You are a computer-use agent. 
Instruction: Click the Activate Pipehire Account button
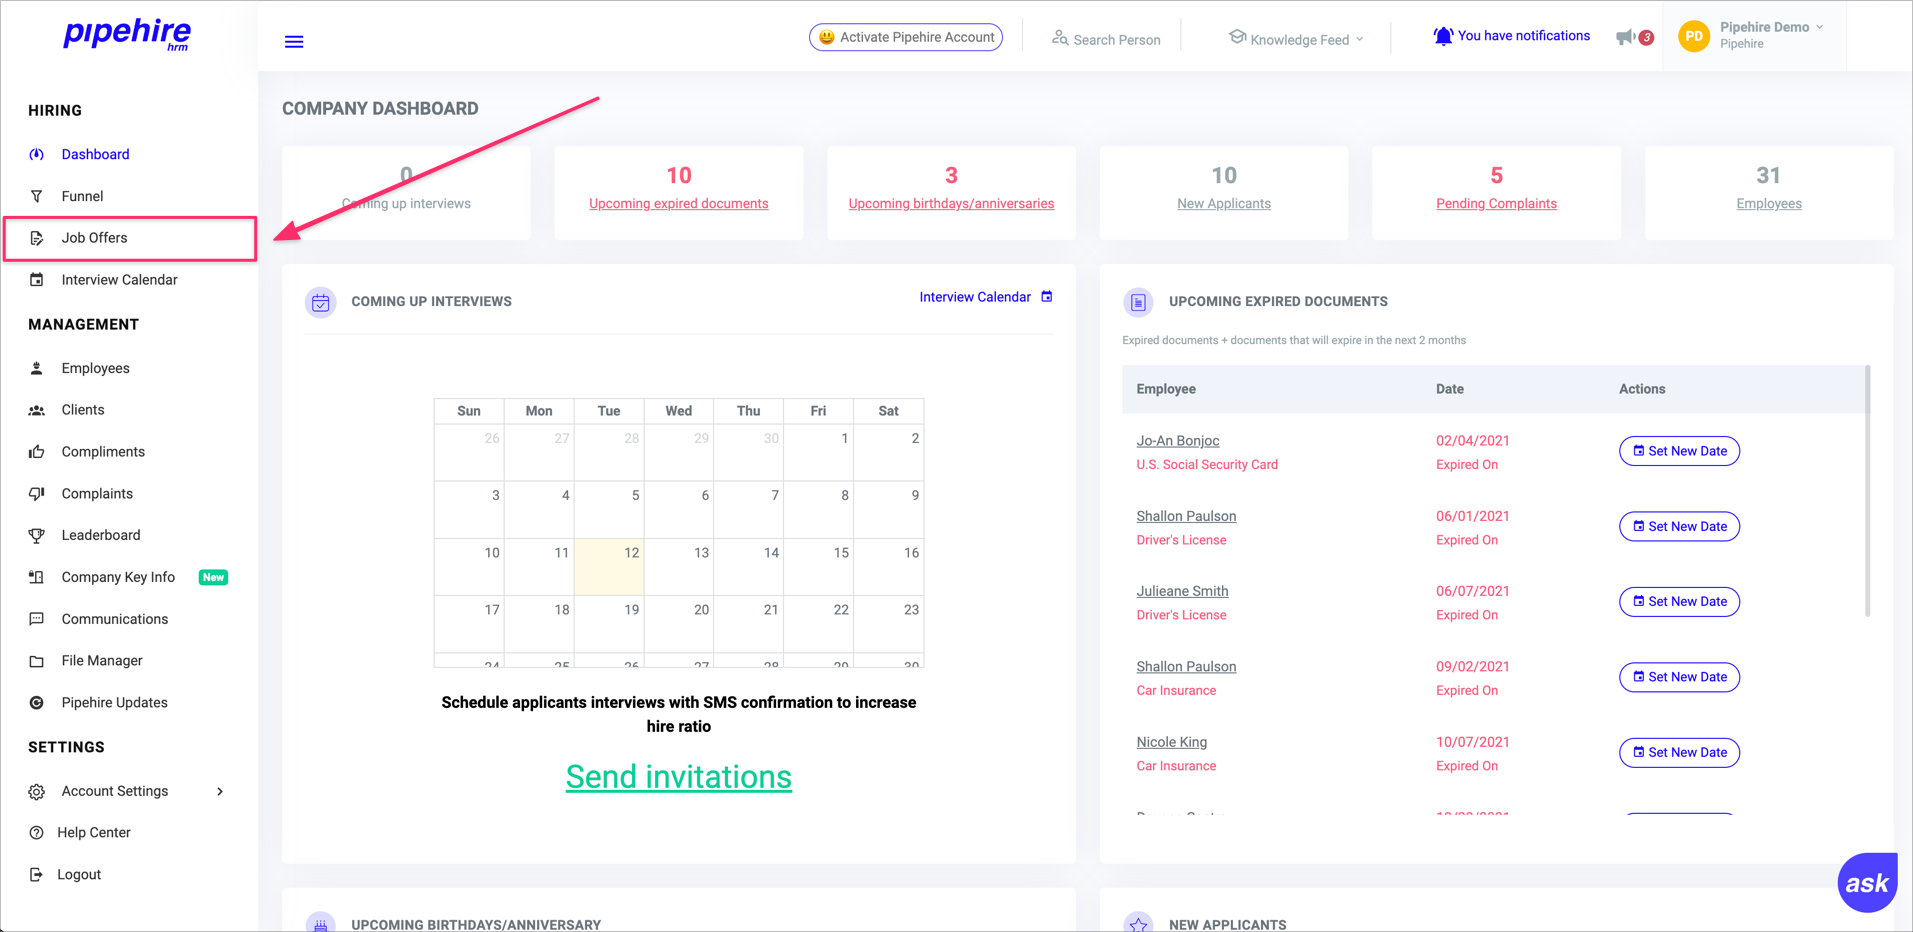click(904, 36)
